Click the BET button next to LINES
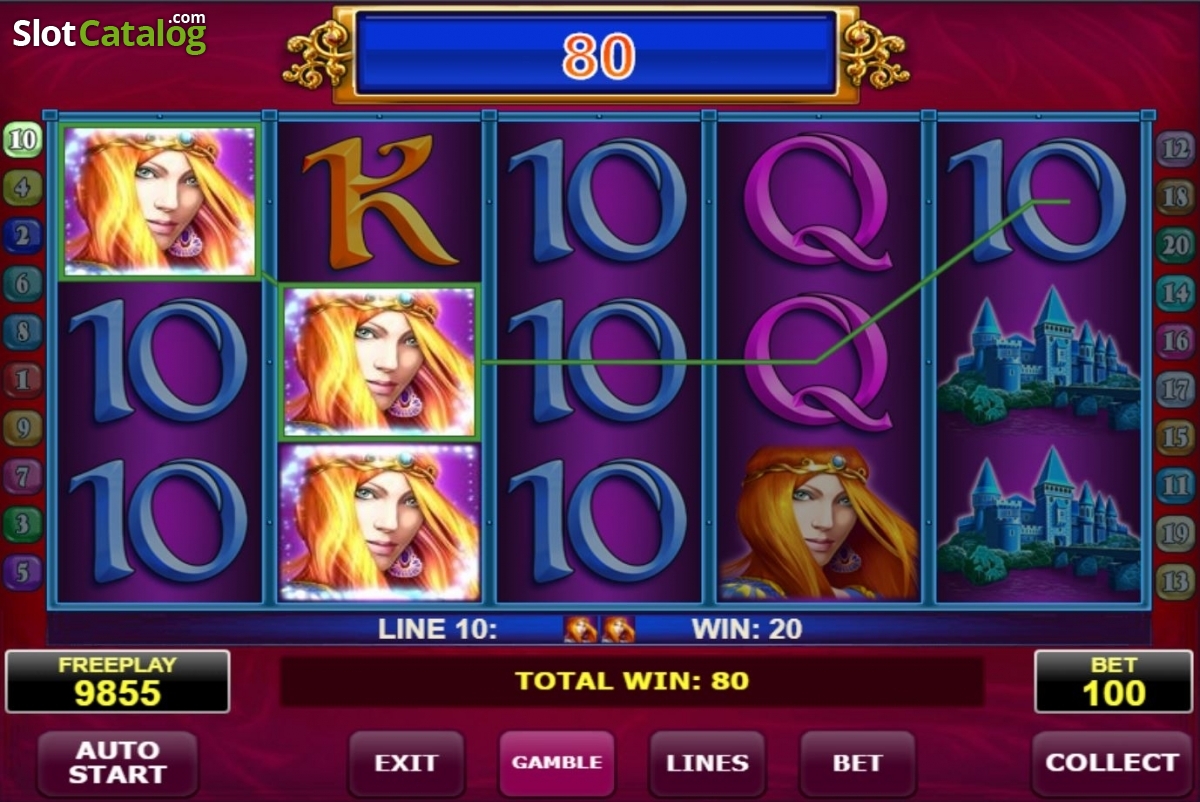Viewport: 1200px width, 802px height. pyautogui.click(x=858, y=763)
